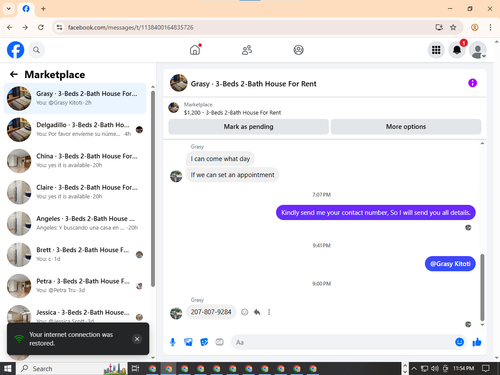Click the Windows taskbar Search box
The width and height of the screenshot is (500, 375).
pos(72,368)
